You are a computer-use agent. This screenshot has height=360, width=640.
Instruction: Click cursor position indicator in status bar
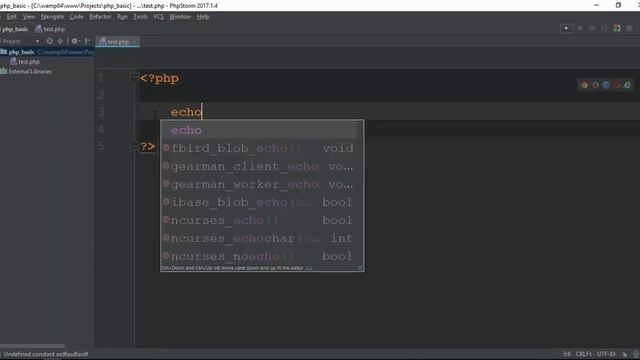coord(567,354)
